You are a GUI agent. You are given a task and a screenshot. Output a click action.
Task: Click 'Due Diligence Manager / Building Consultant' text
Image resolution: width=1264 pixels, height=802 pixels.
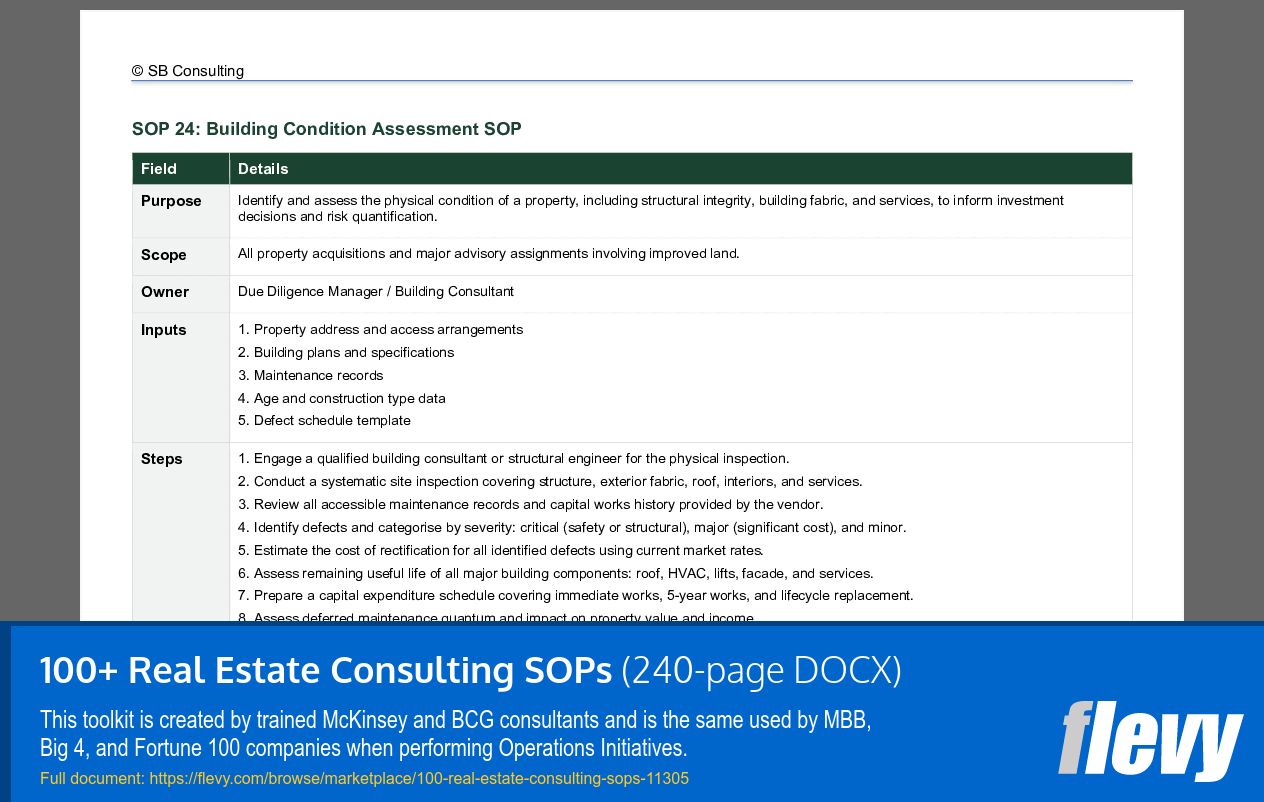click(375, 291)
